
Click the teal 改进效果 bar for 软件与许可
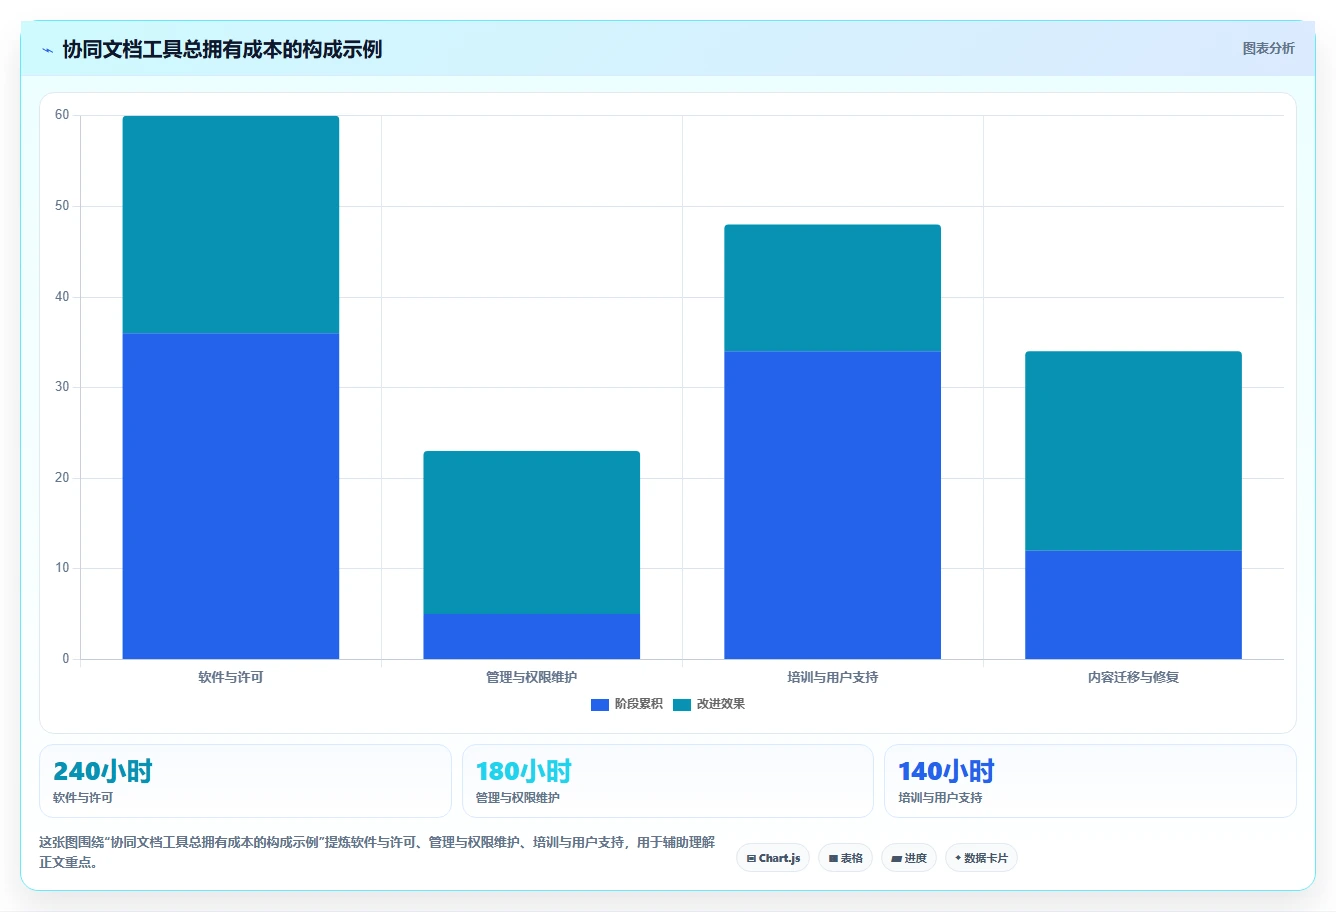coord(231,224)
